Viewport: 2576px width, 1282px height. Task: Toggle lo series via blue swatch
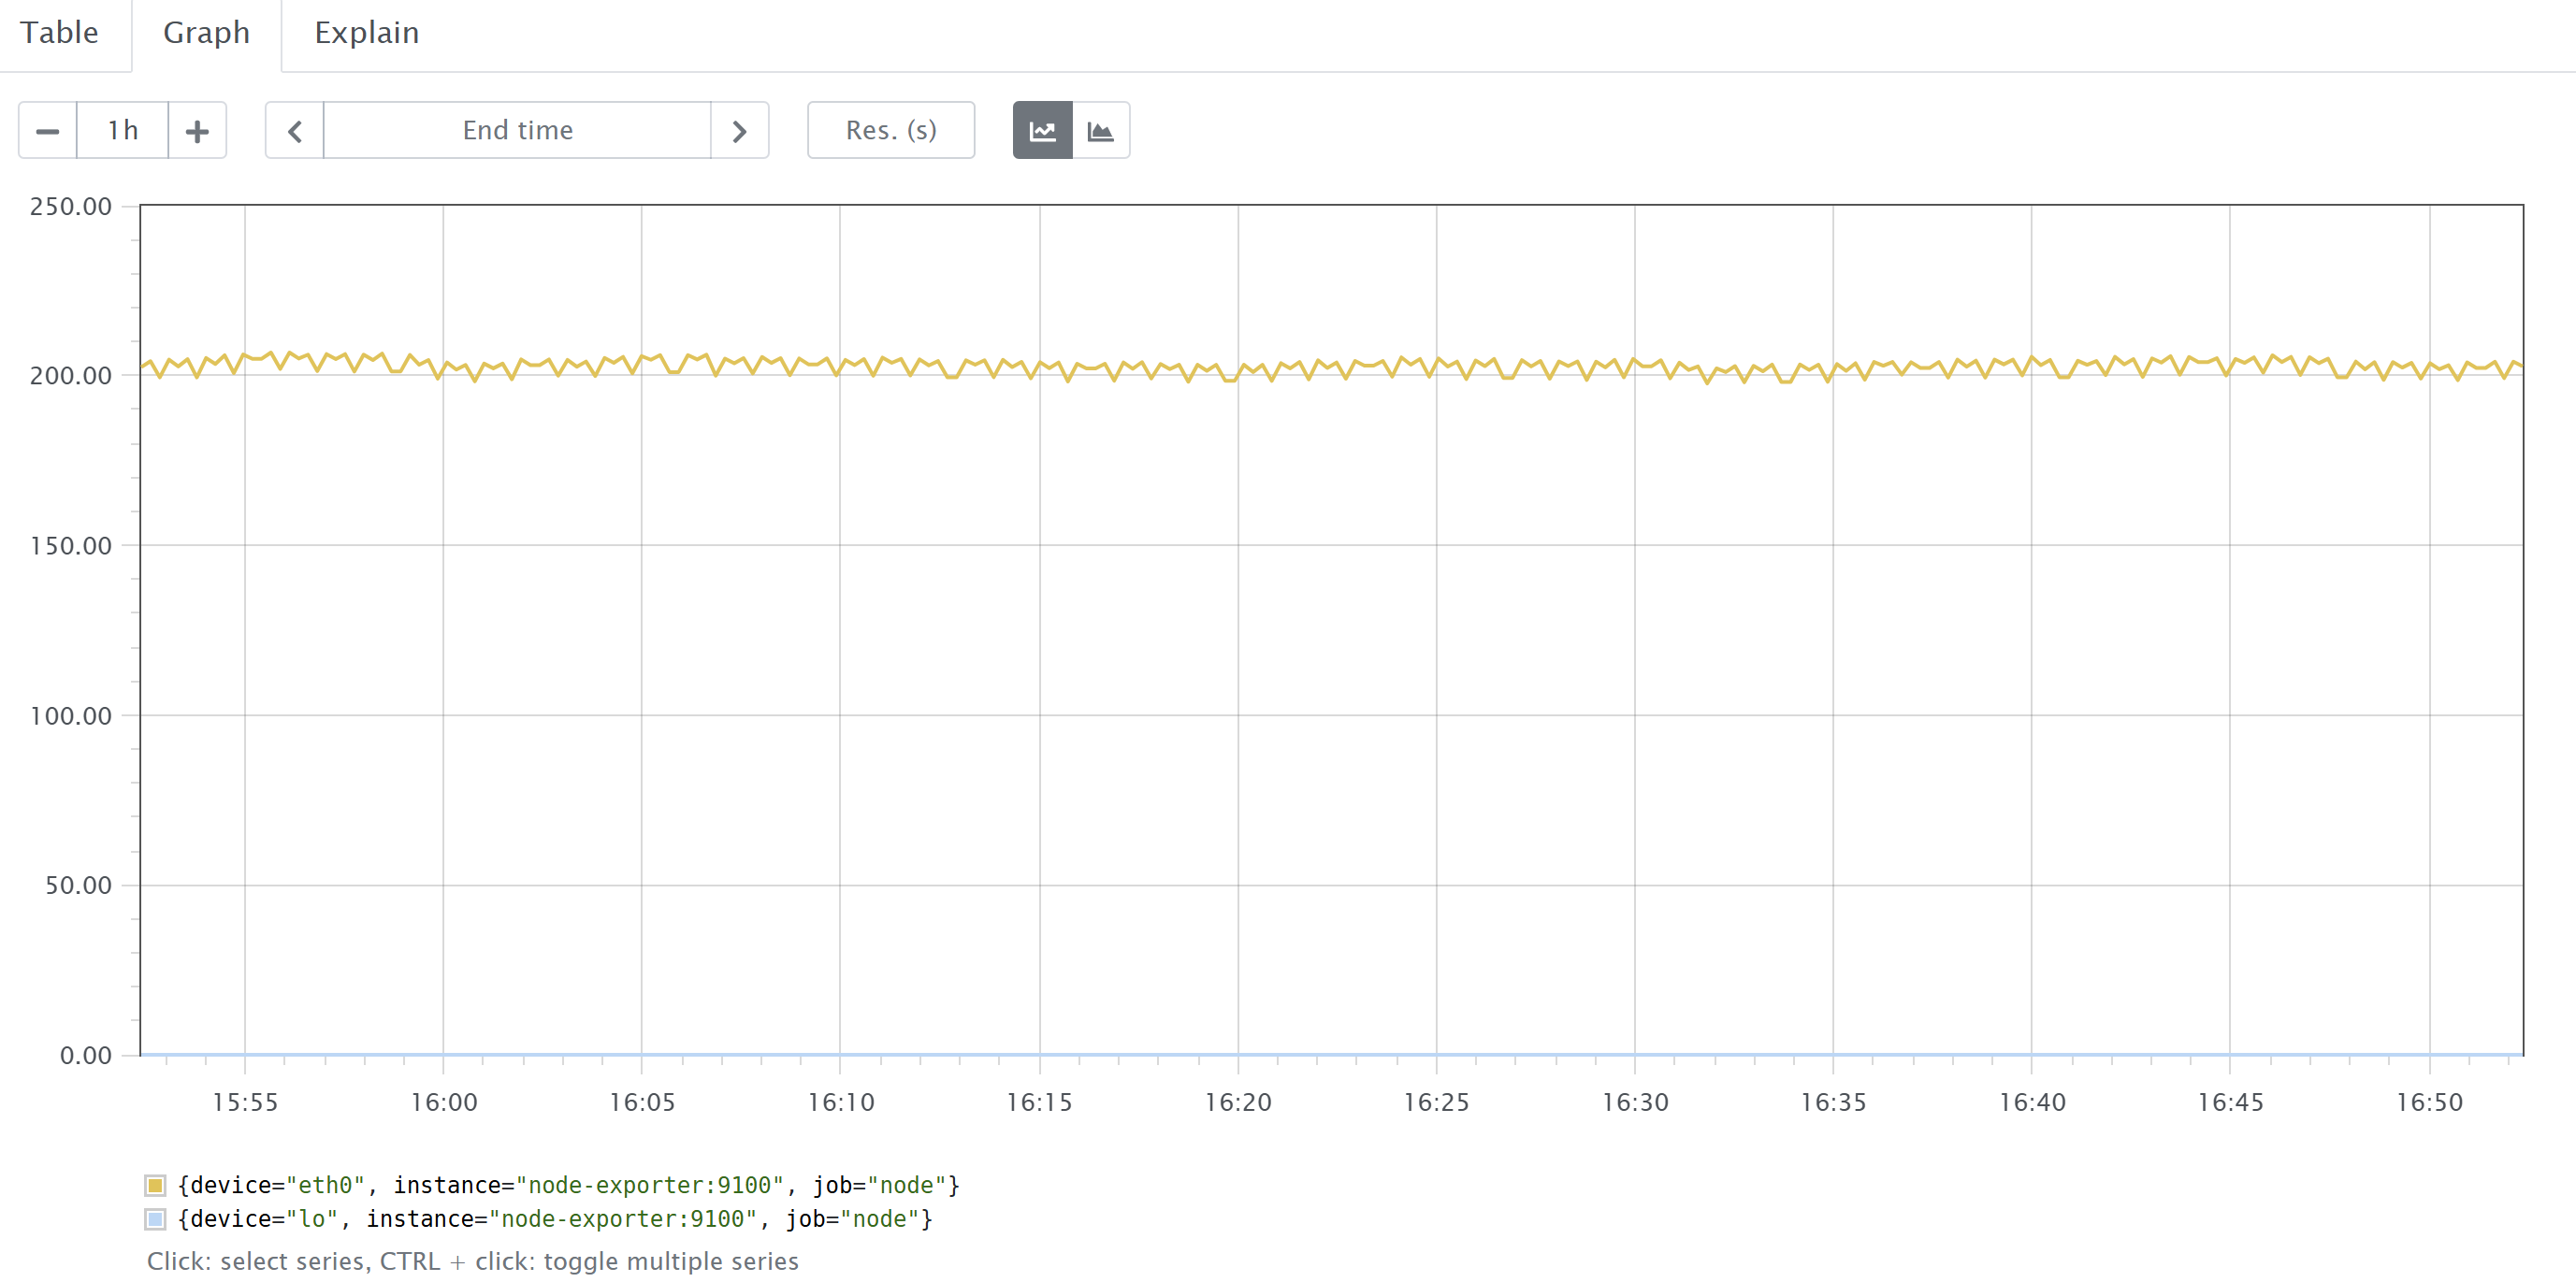point(155,1219)
